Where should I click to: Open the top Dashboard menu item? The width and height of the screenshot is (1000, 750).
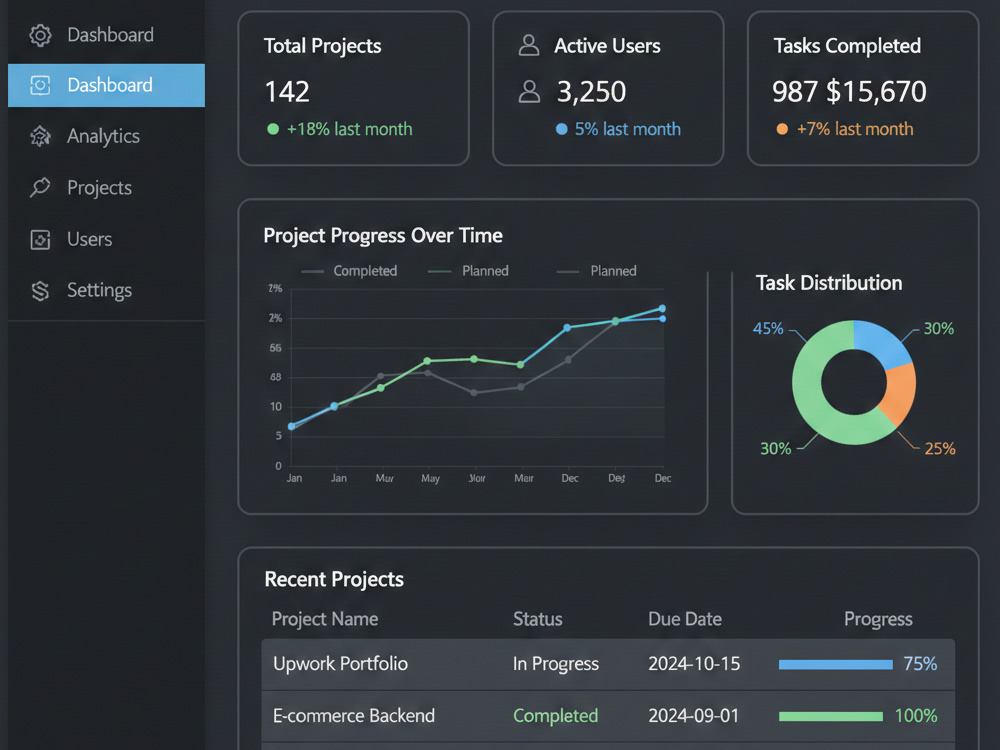107,35
